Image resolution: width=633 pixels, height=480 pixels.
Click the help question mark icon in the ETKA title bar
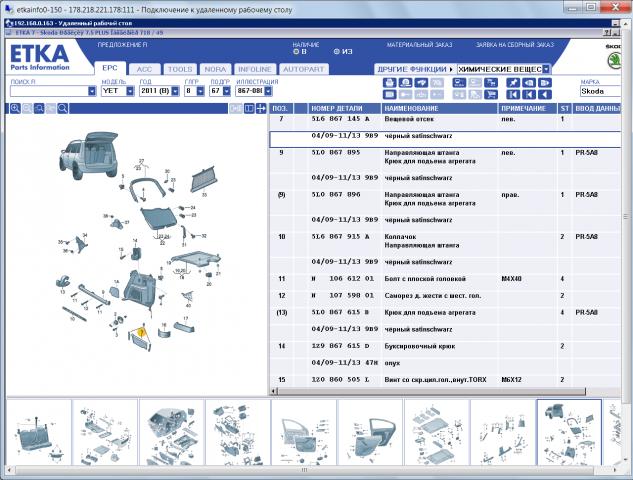[608, 33]
